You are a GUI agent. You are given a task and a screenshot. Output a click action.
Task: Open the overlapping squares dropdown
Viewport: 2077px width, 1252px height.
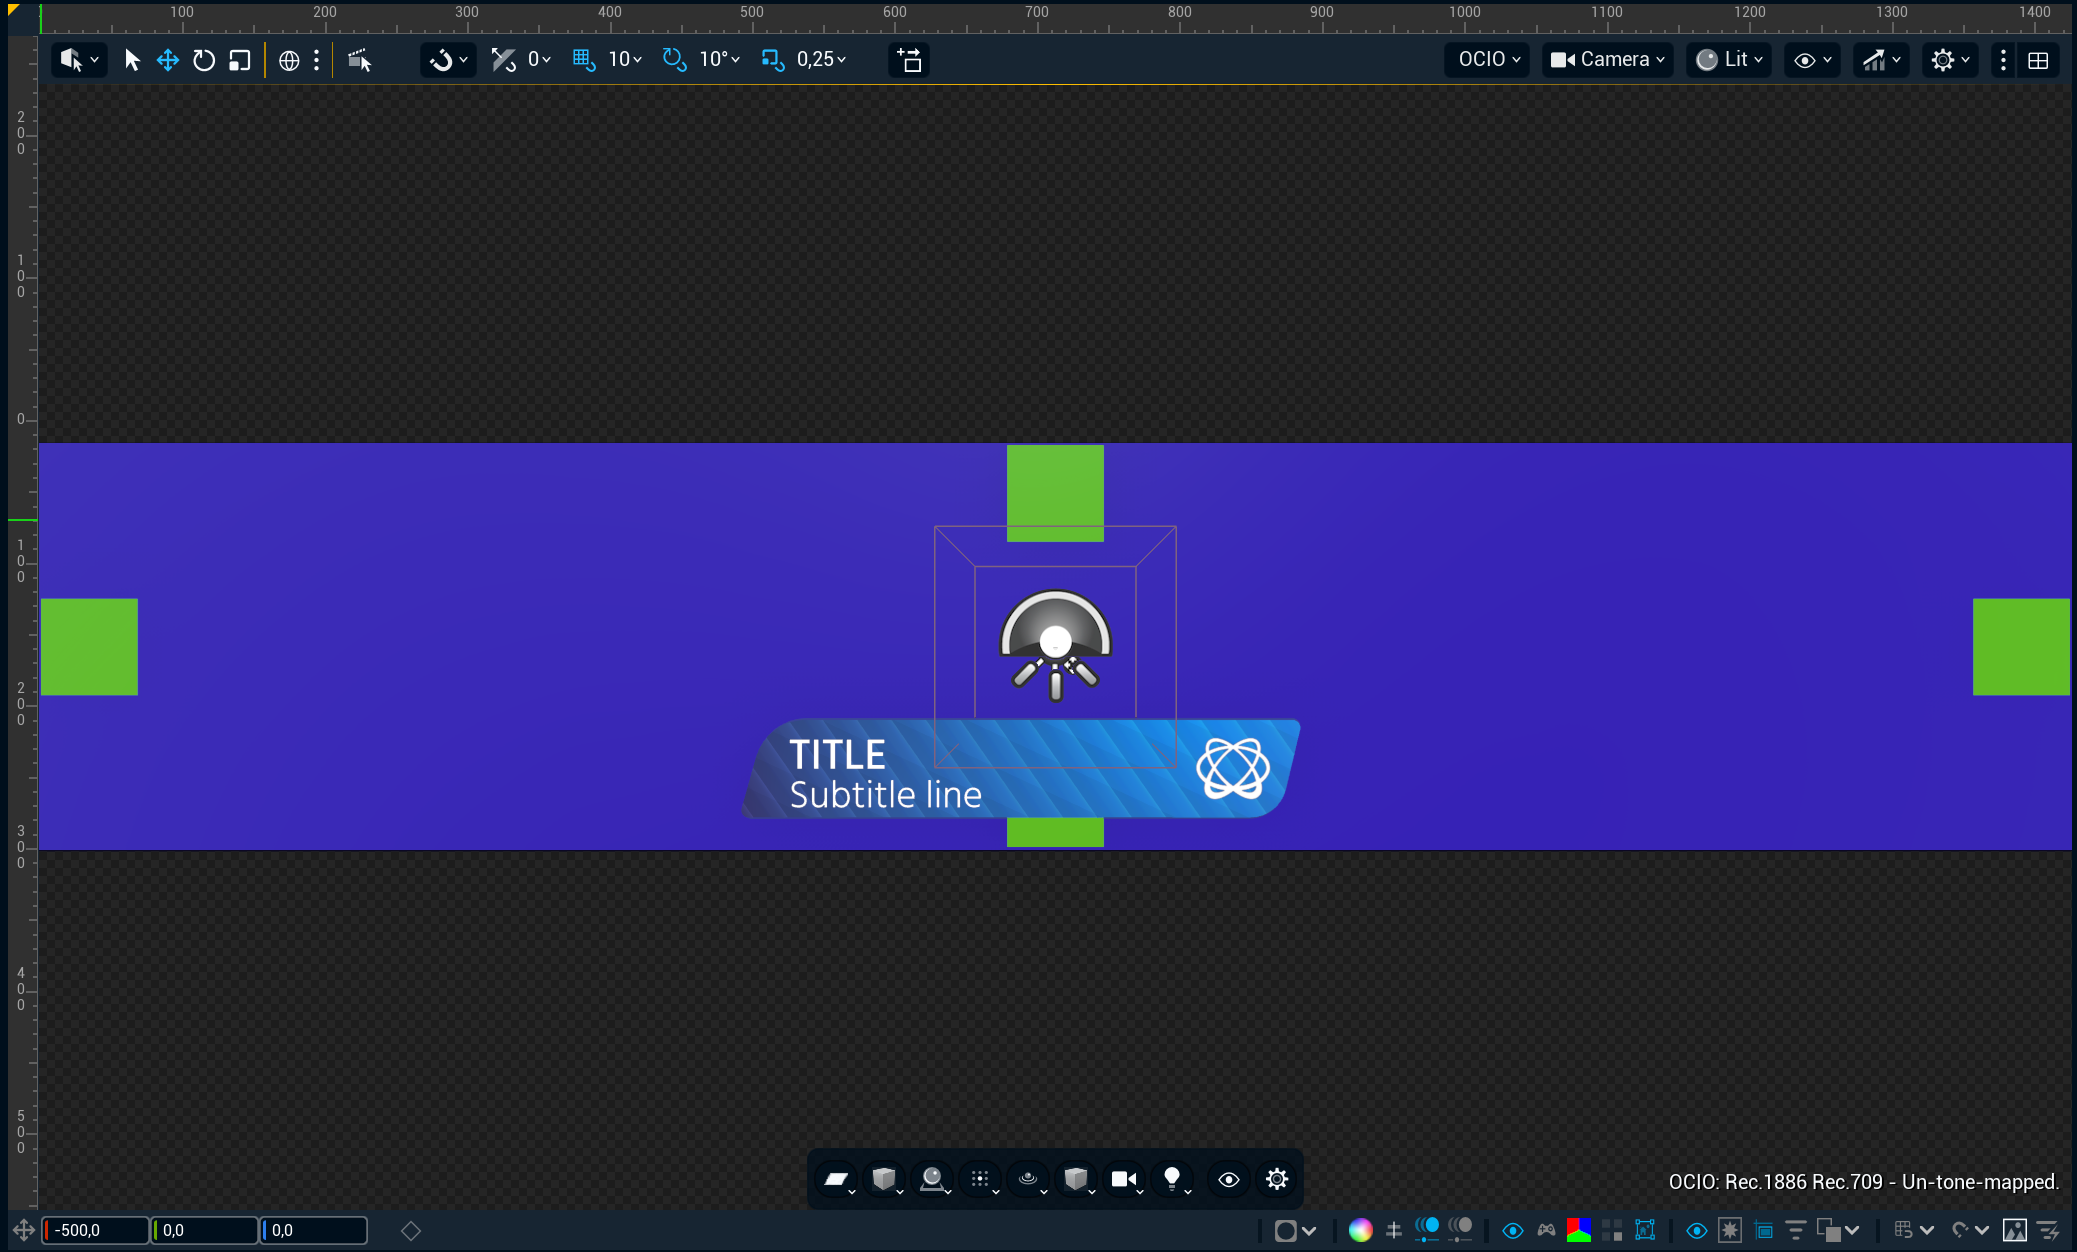[1838, 1231]
